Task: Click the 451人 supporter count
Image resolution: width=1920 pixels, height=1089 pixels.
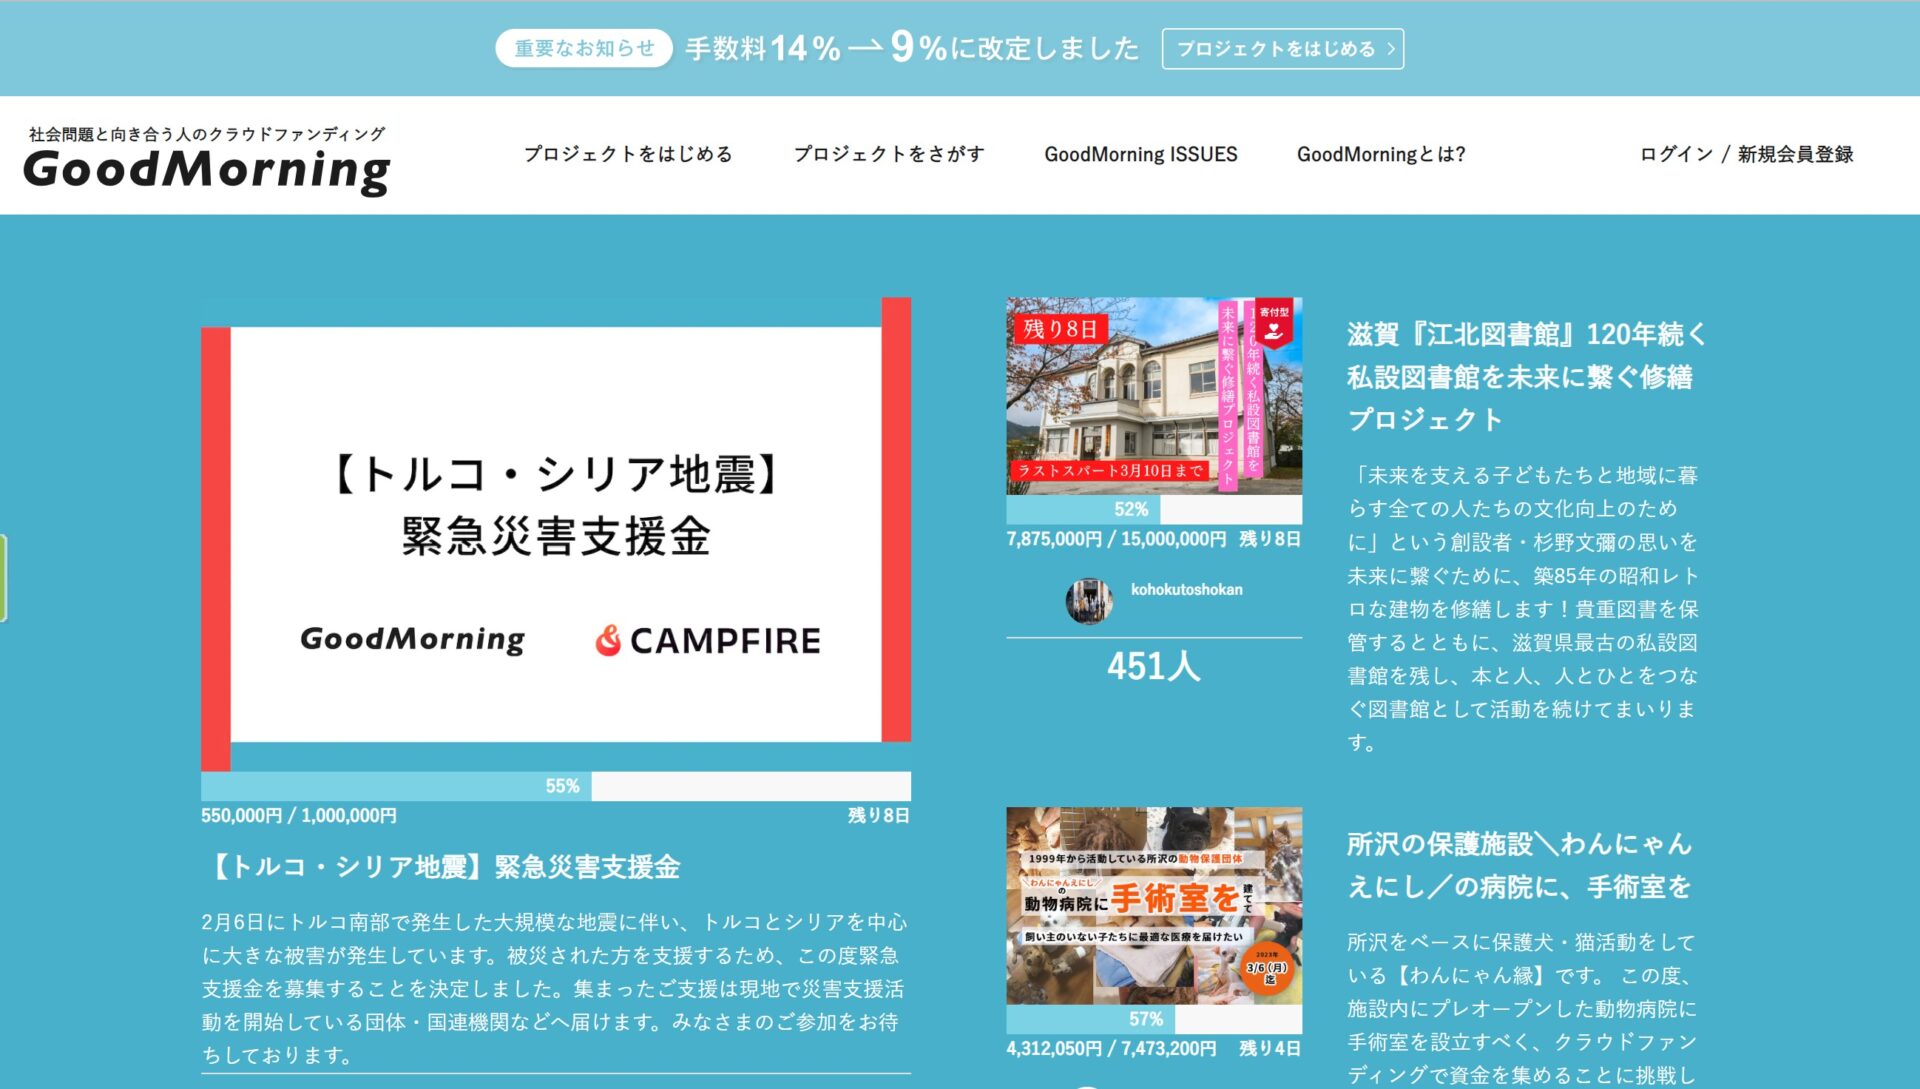Action: click(1154, 666)
